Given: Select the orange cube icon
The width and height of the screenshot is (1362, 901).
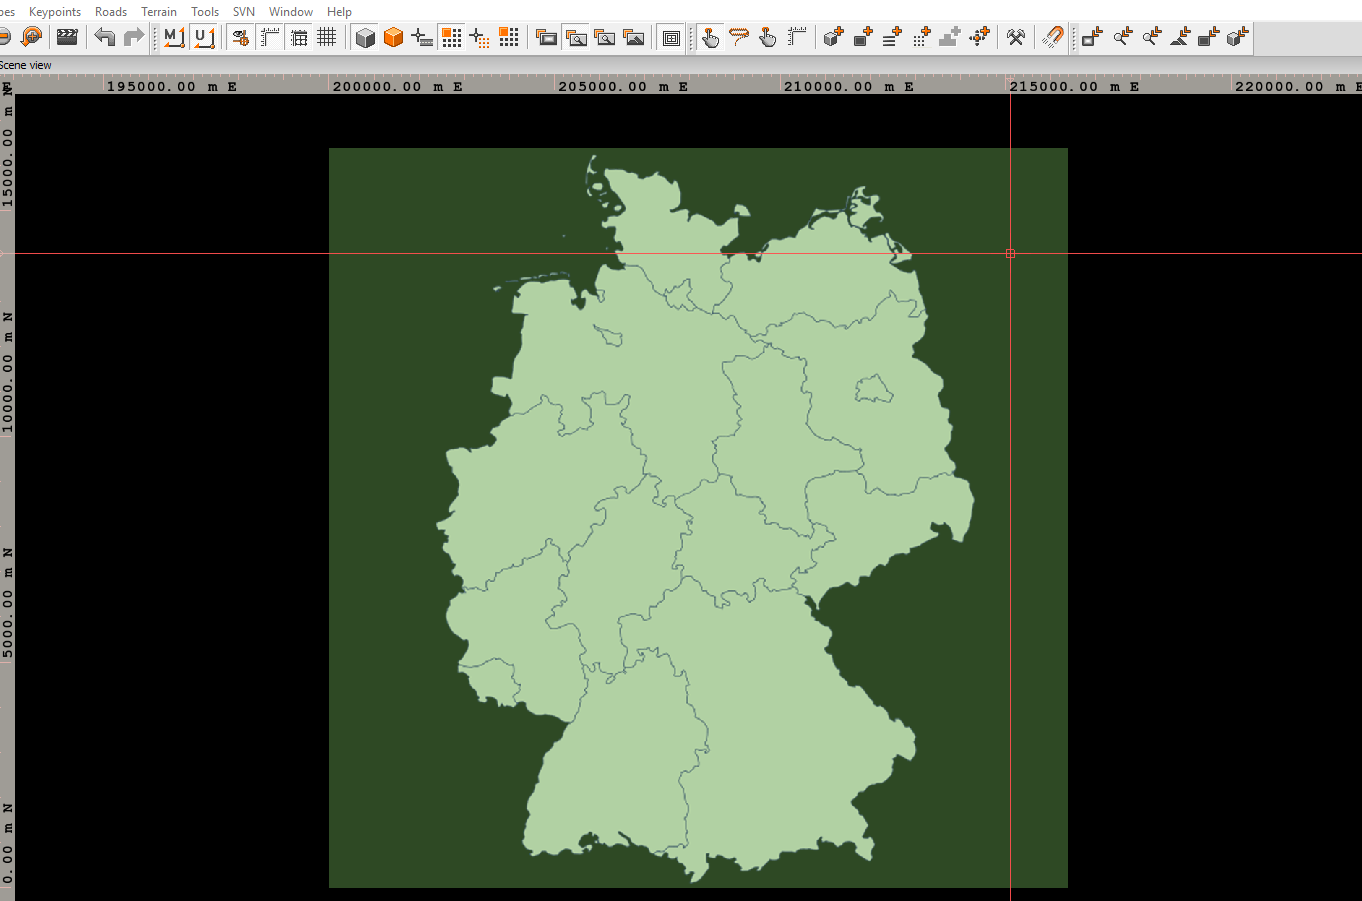Looking at the screenshot, I should point(393,37).
